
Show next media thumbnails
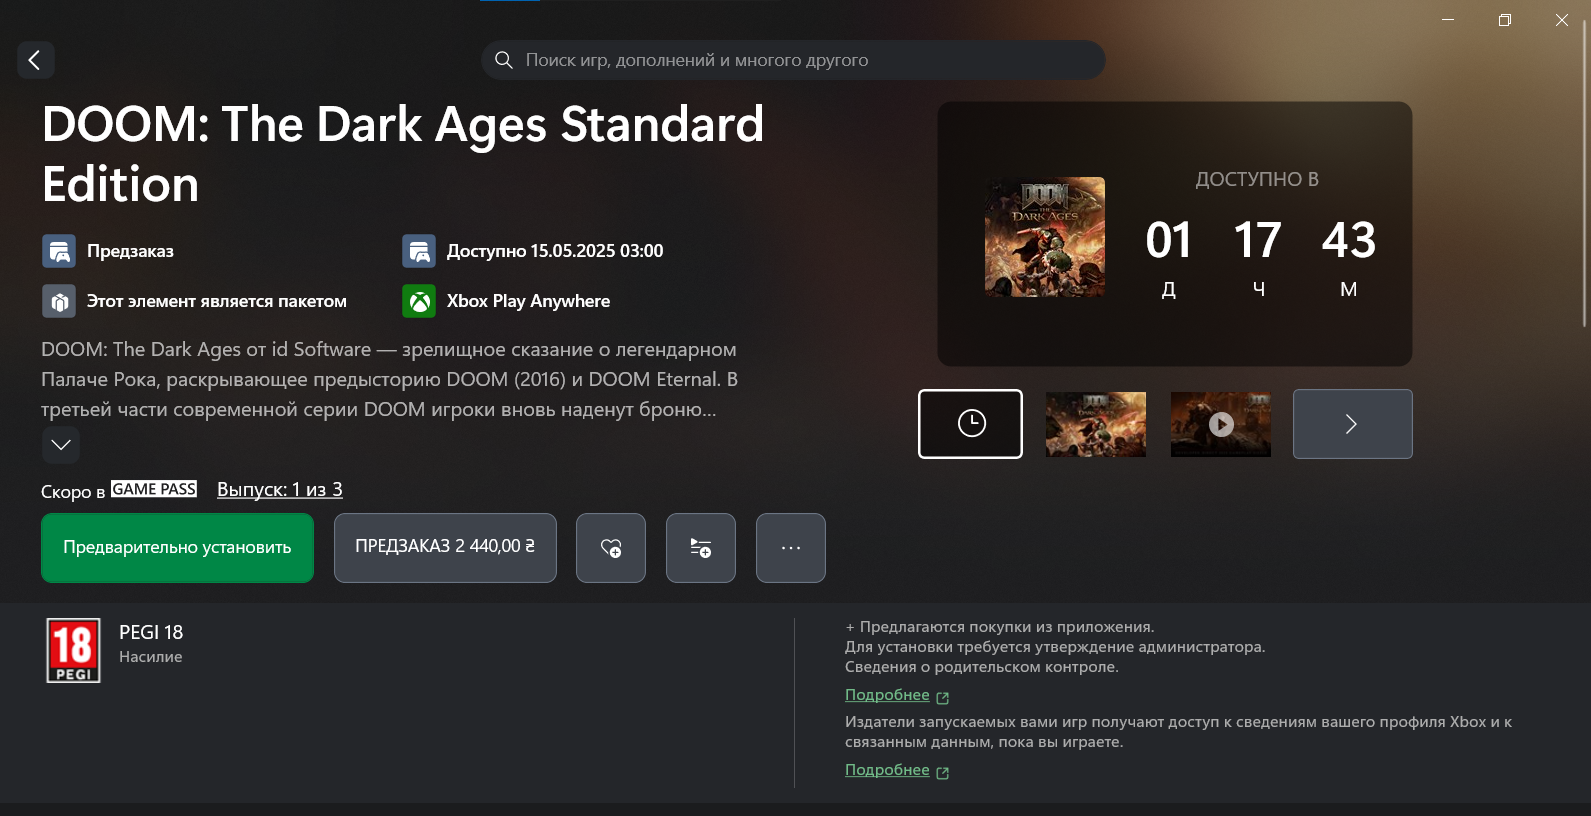pos(1352,424)
